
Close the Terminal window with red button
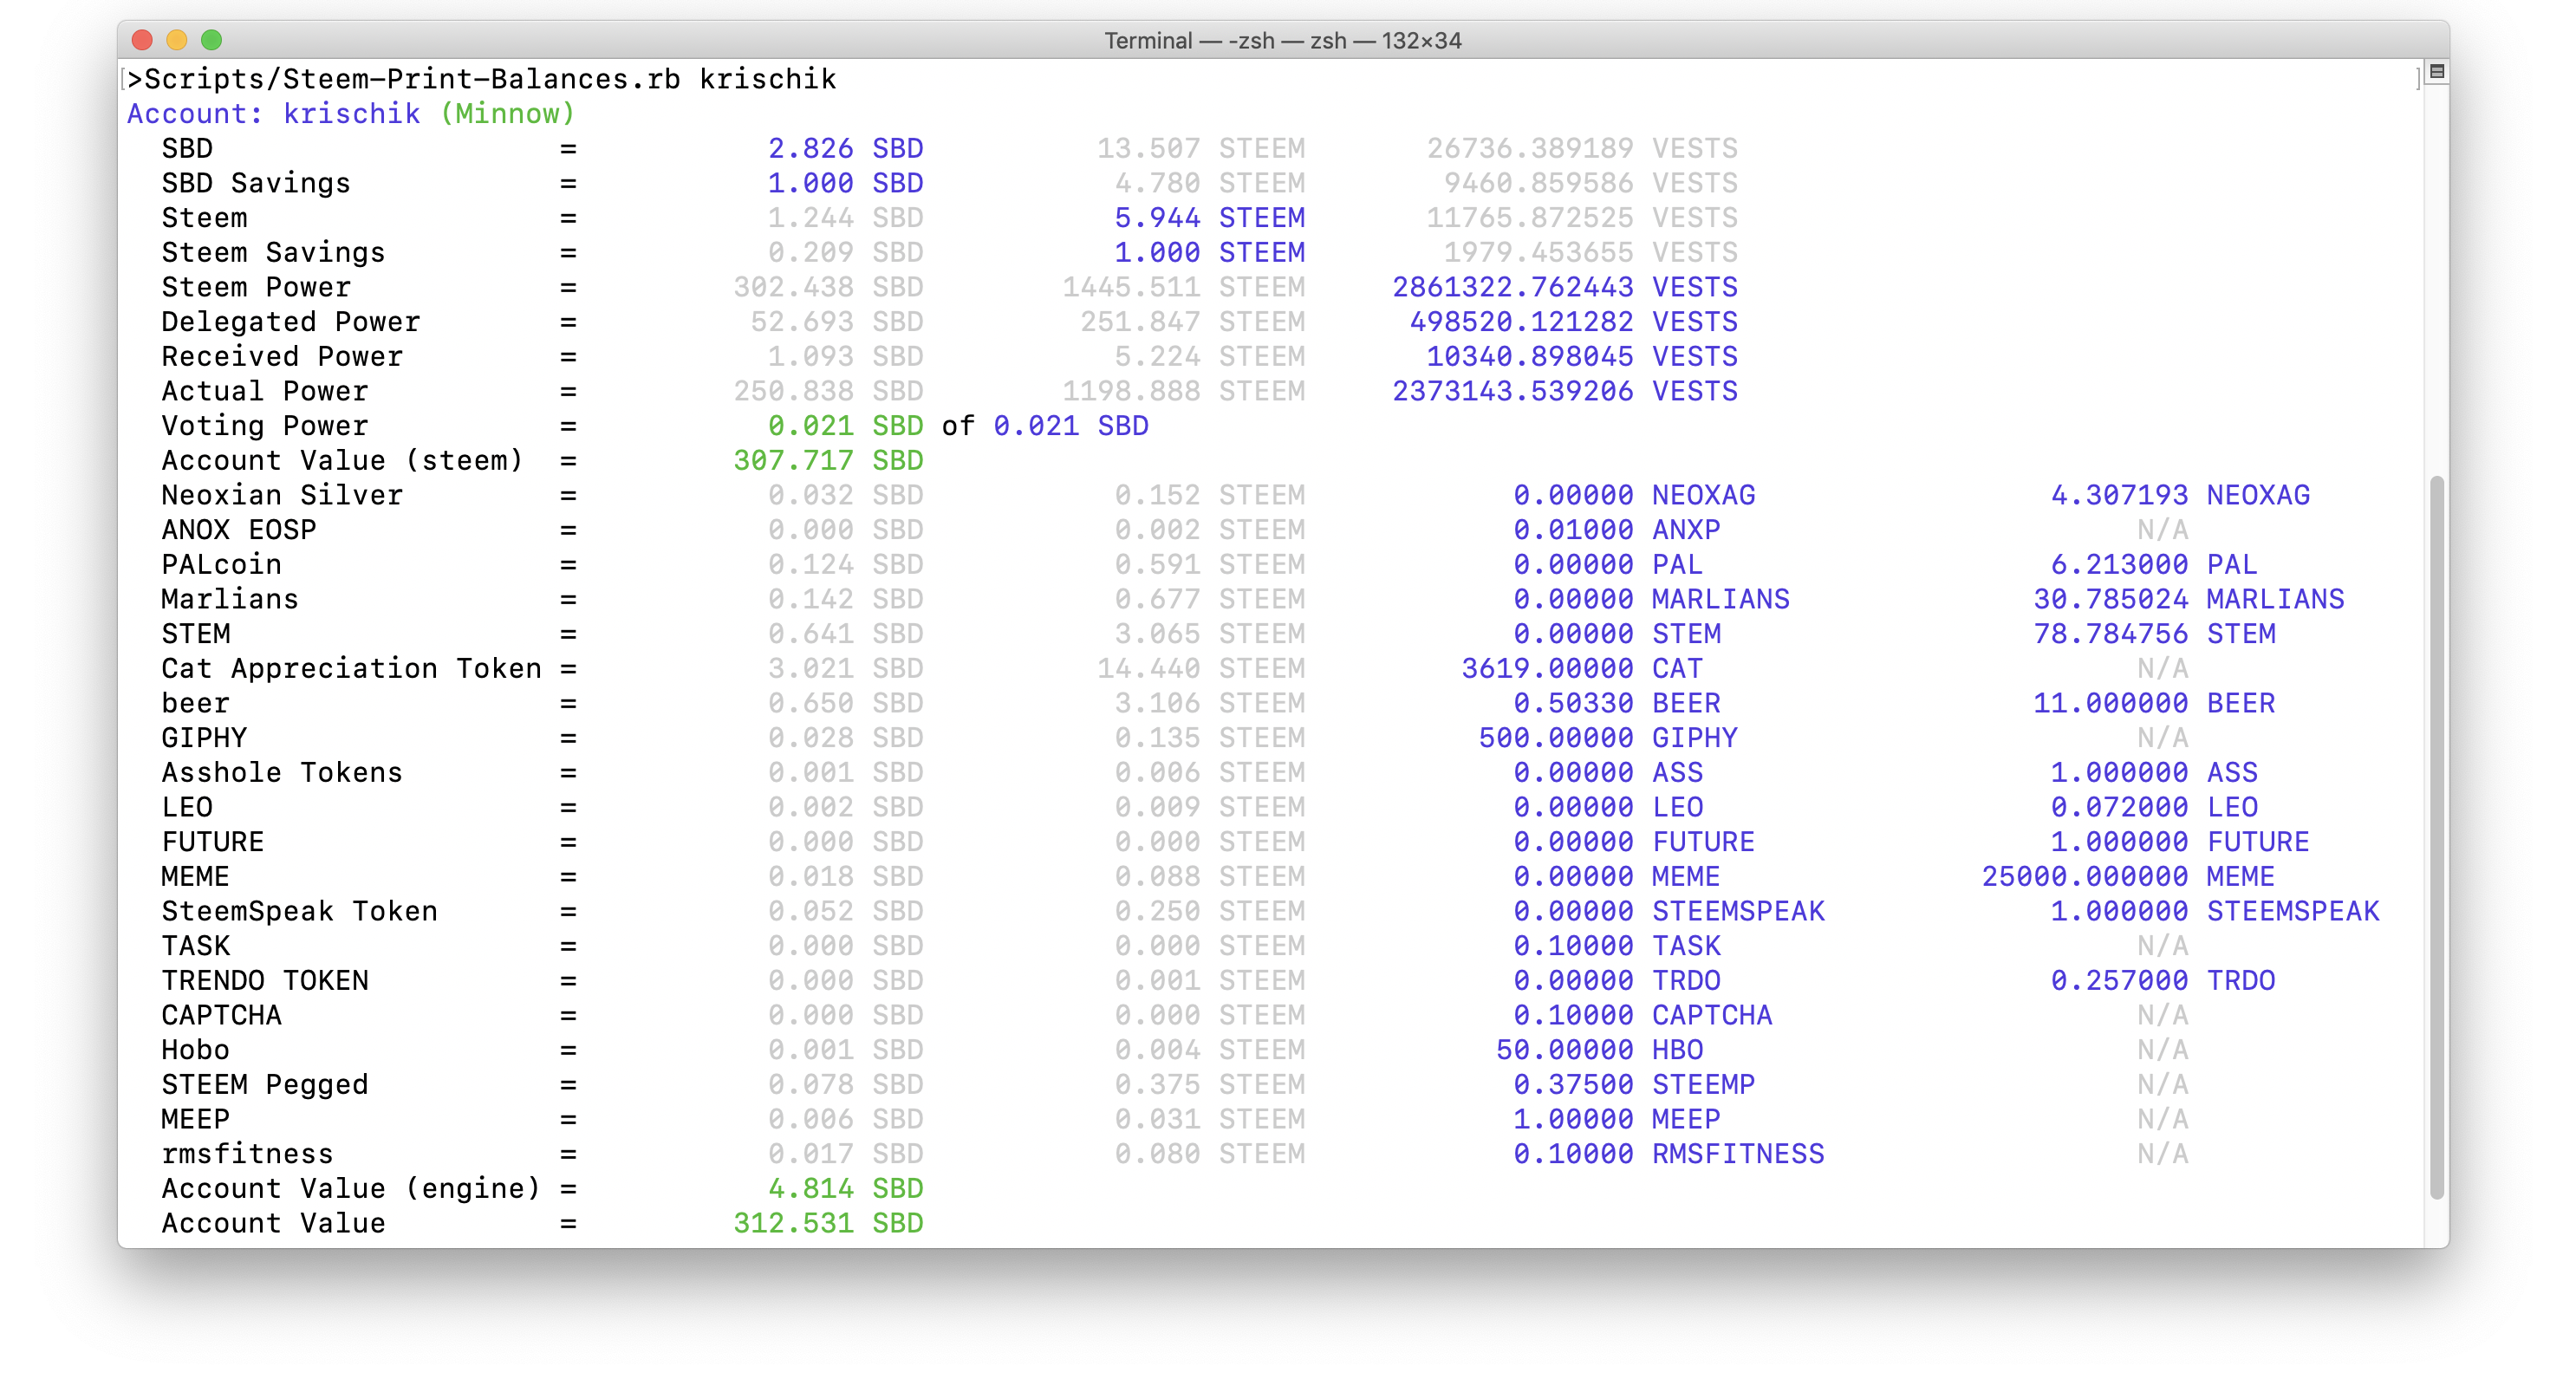[142, 40]
